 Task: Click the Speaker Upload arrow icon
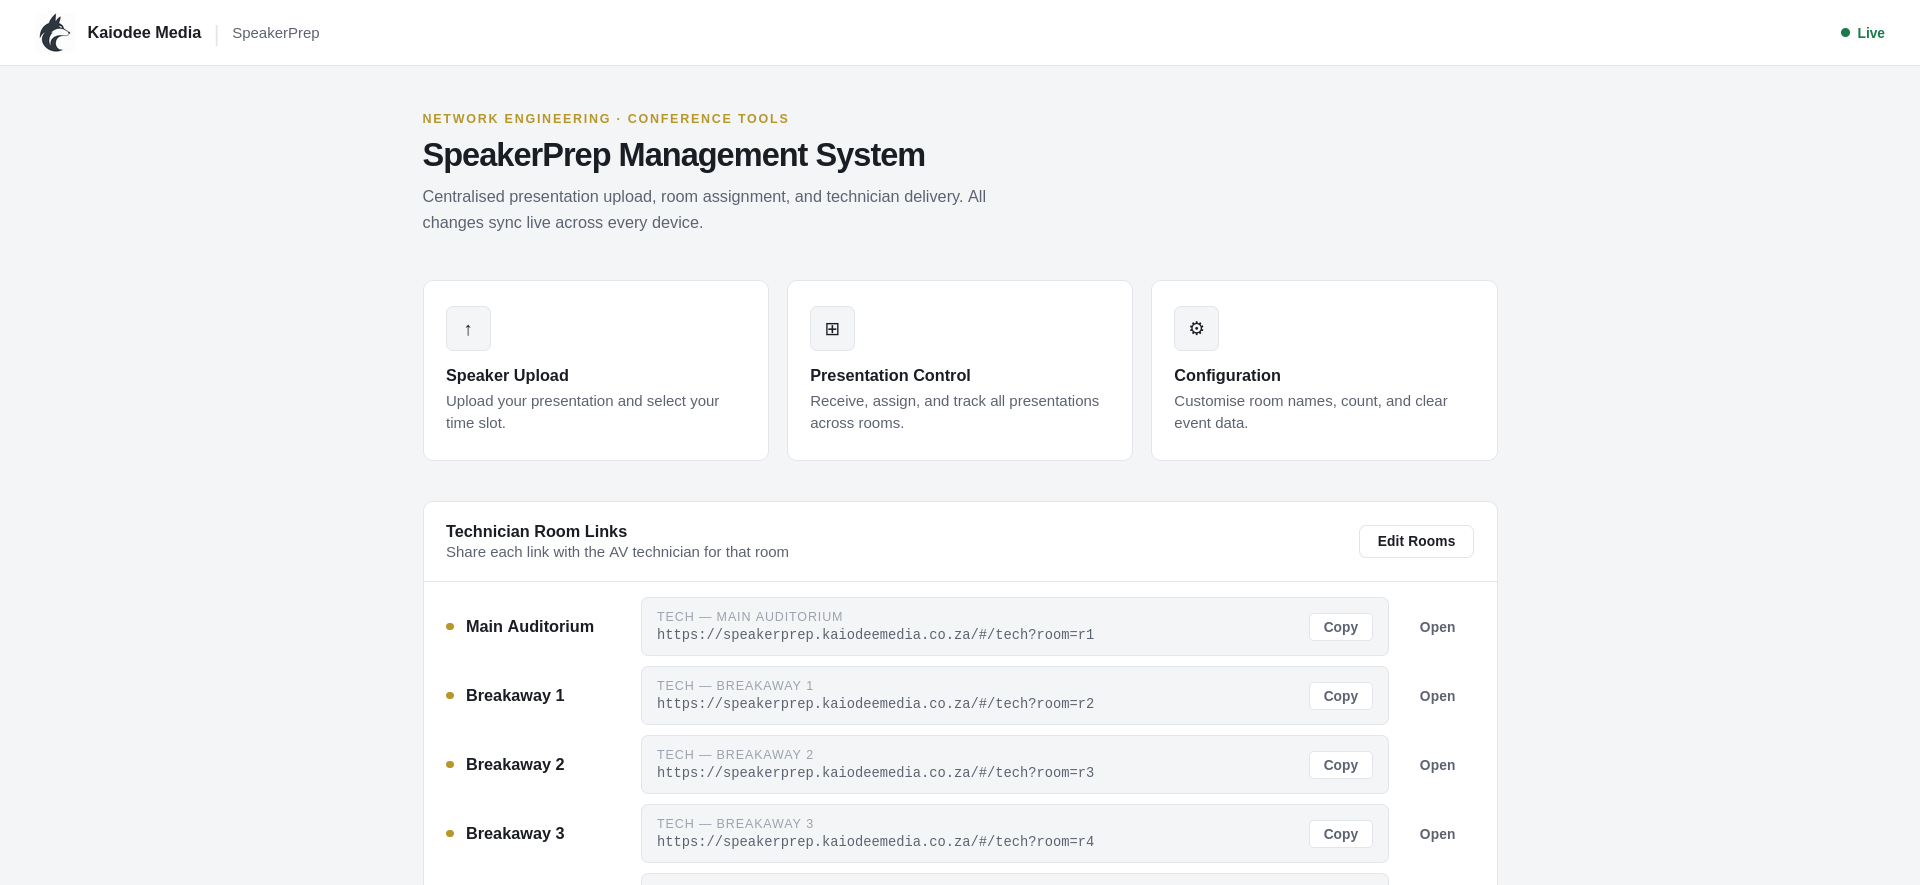click(x=468, y=328)
